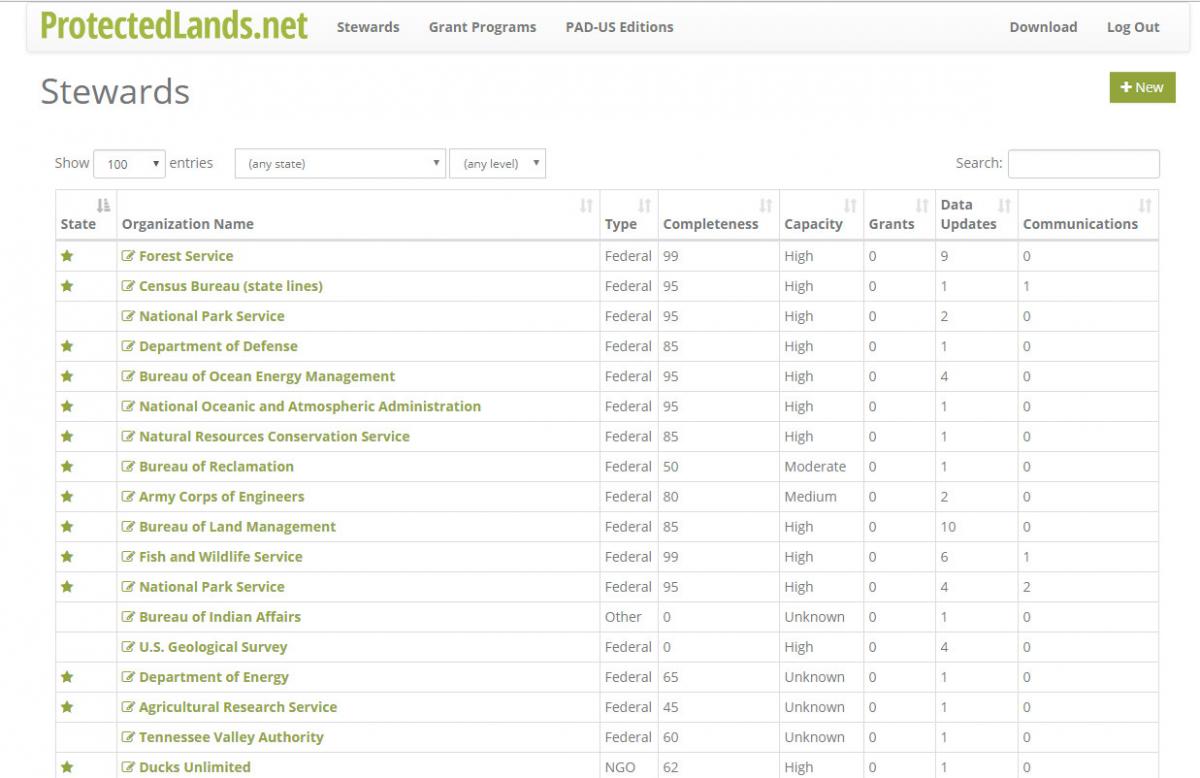1200x778 pixels.
Task: Go to ProtectedLands.net home logo
Action: coord(174,25)
